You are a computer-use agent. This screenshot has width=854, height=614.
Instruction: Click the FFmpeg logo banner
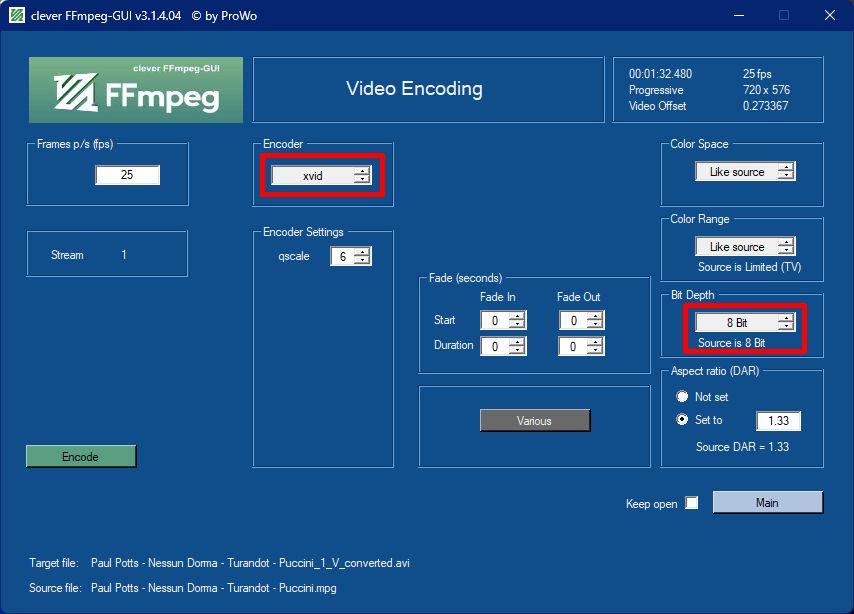(136, 90)
